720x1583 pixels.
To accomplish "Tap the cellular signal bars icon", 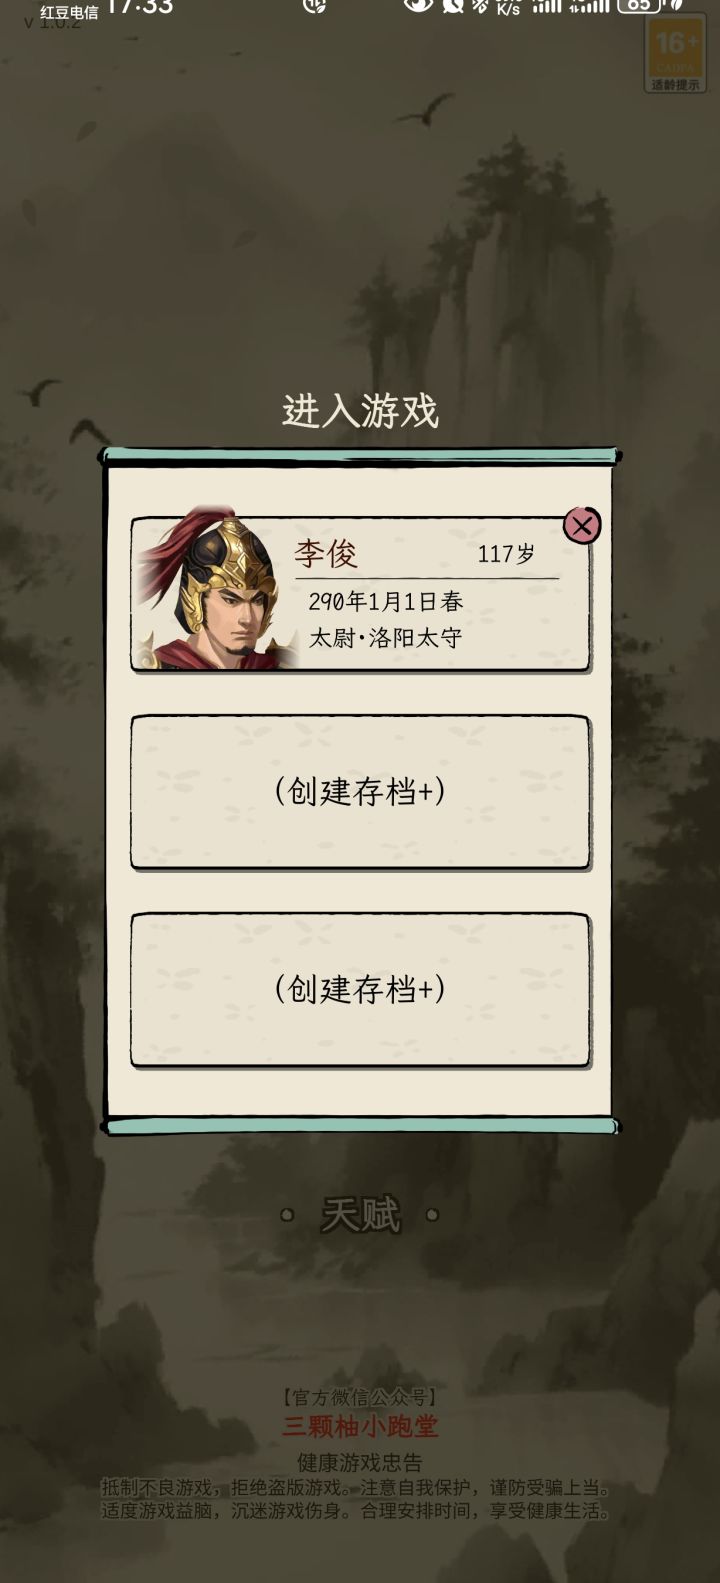I will (x=547, y=6).
